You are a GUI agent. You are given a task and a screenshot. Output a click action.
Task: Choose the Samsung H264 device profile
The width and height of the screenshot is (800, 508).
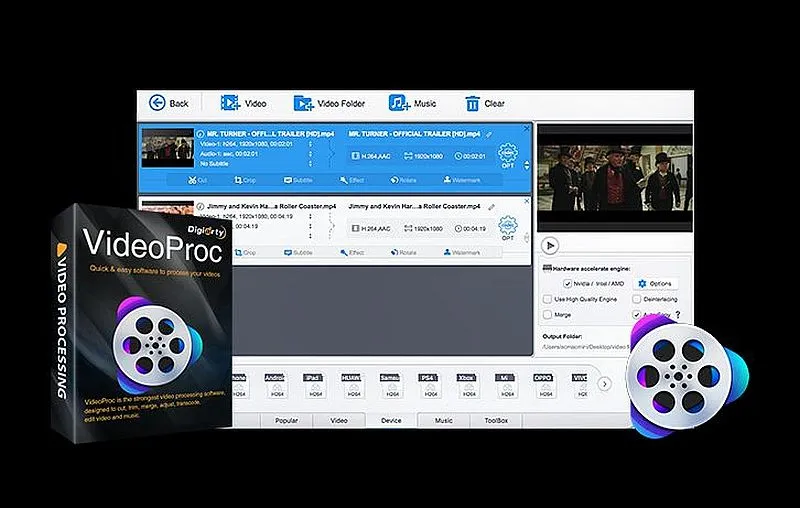tap(391, 385)
